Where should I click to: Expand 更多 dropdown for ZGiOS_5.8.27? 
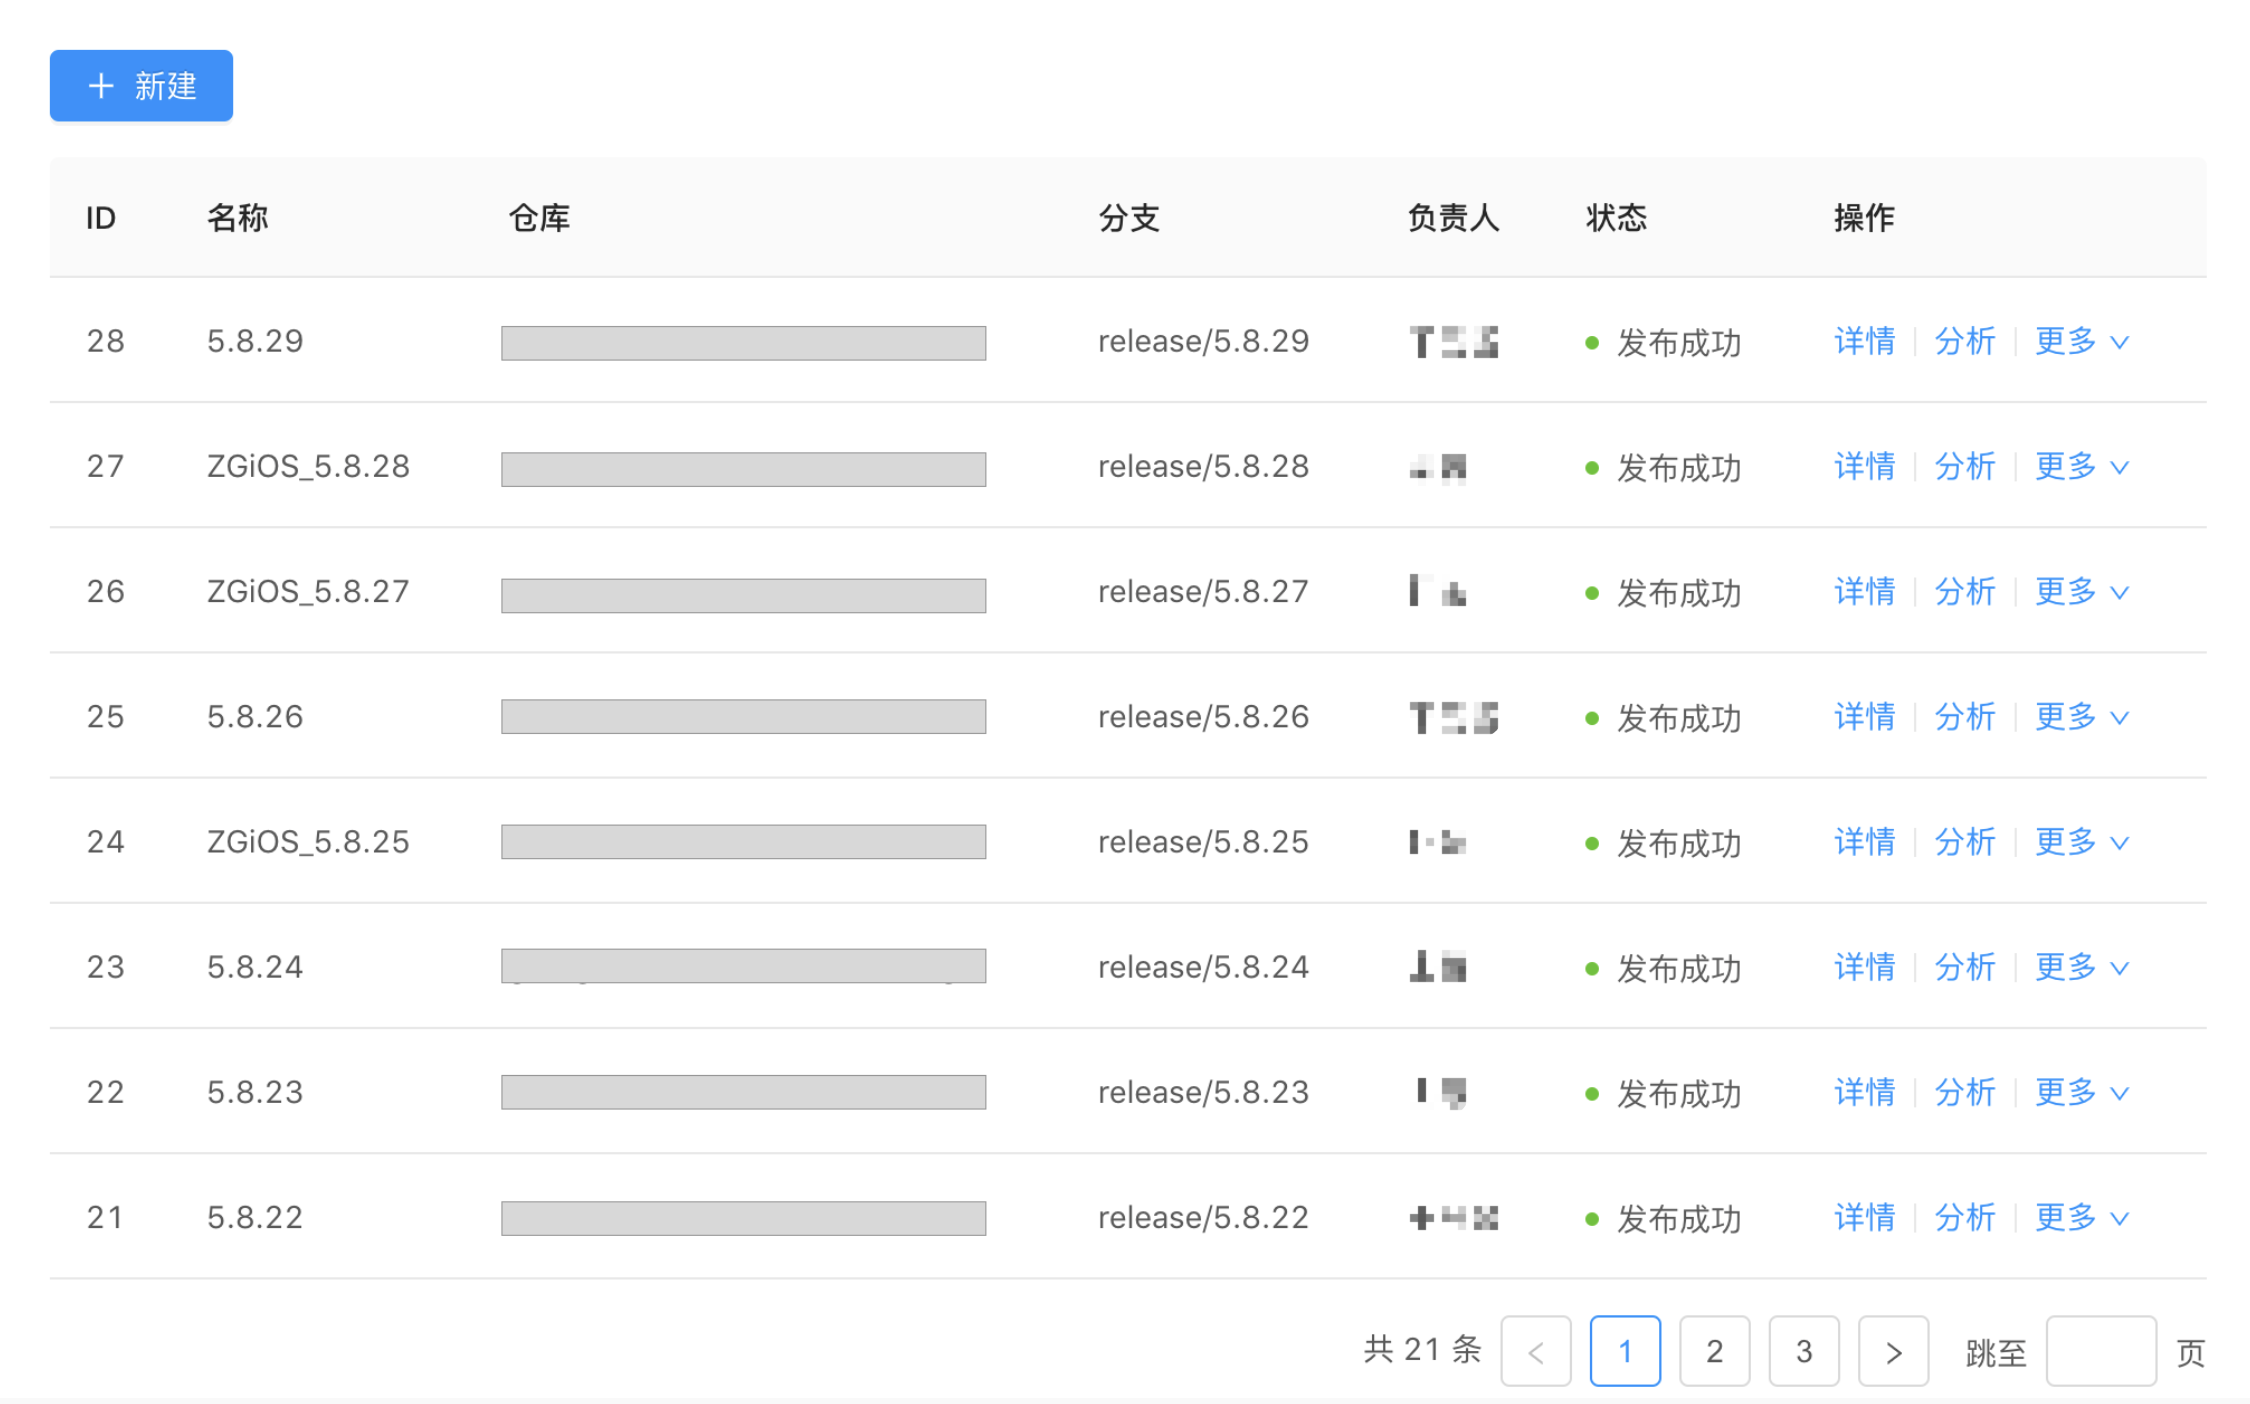pos(2082,592)
